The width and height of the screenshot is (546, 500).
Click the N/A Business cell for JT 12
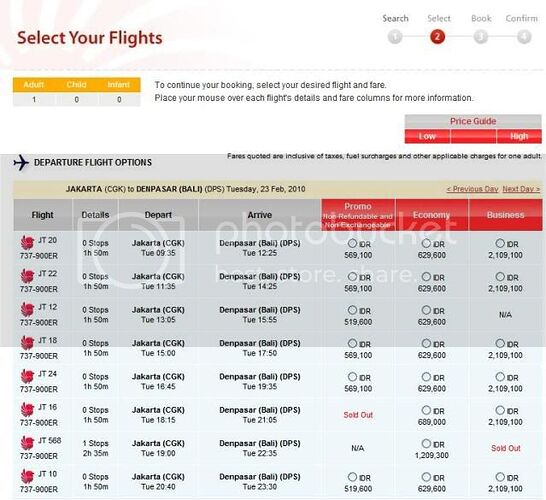point(505,315)
